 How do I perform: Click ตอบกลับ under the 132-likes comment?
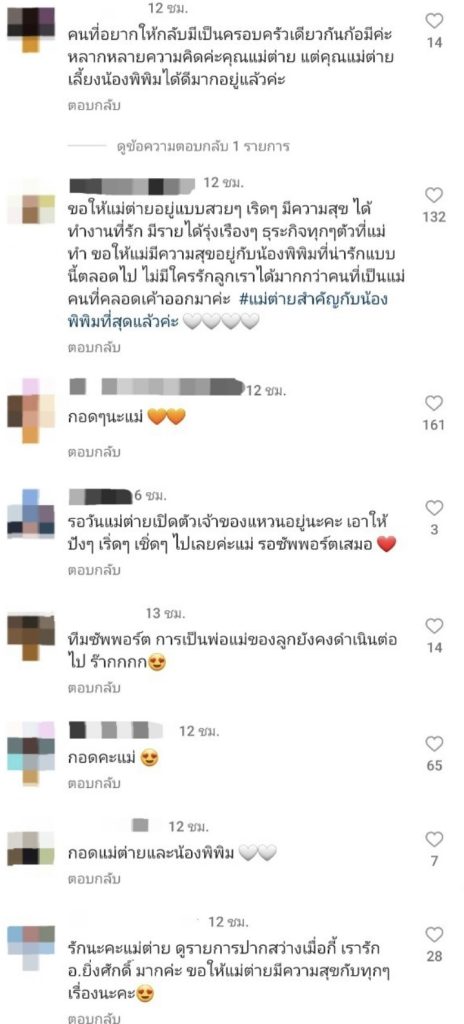pos(94,348)
